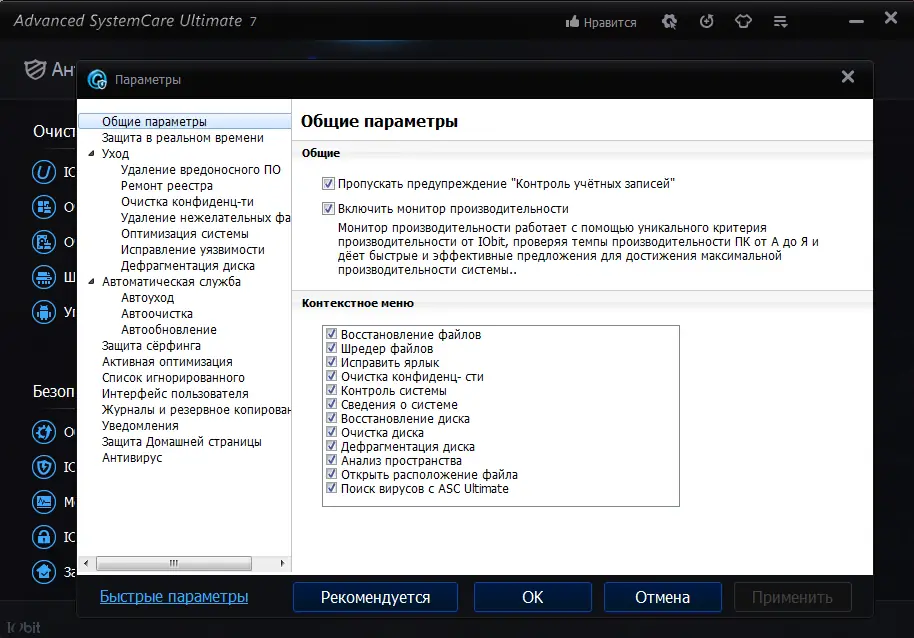Screen dimensions: 914x638
Task: Click the padlock icon in main window sidebar
Action: click(44, 537)
